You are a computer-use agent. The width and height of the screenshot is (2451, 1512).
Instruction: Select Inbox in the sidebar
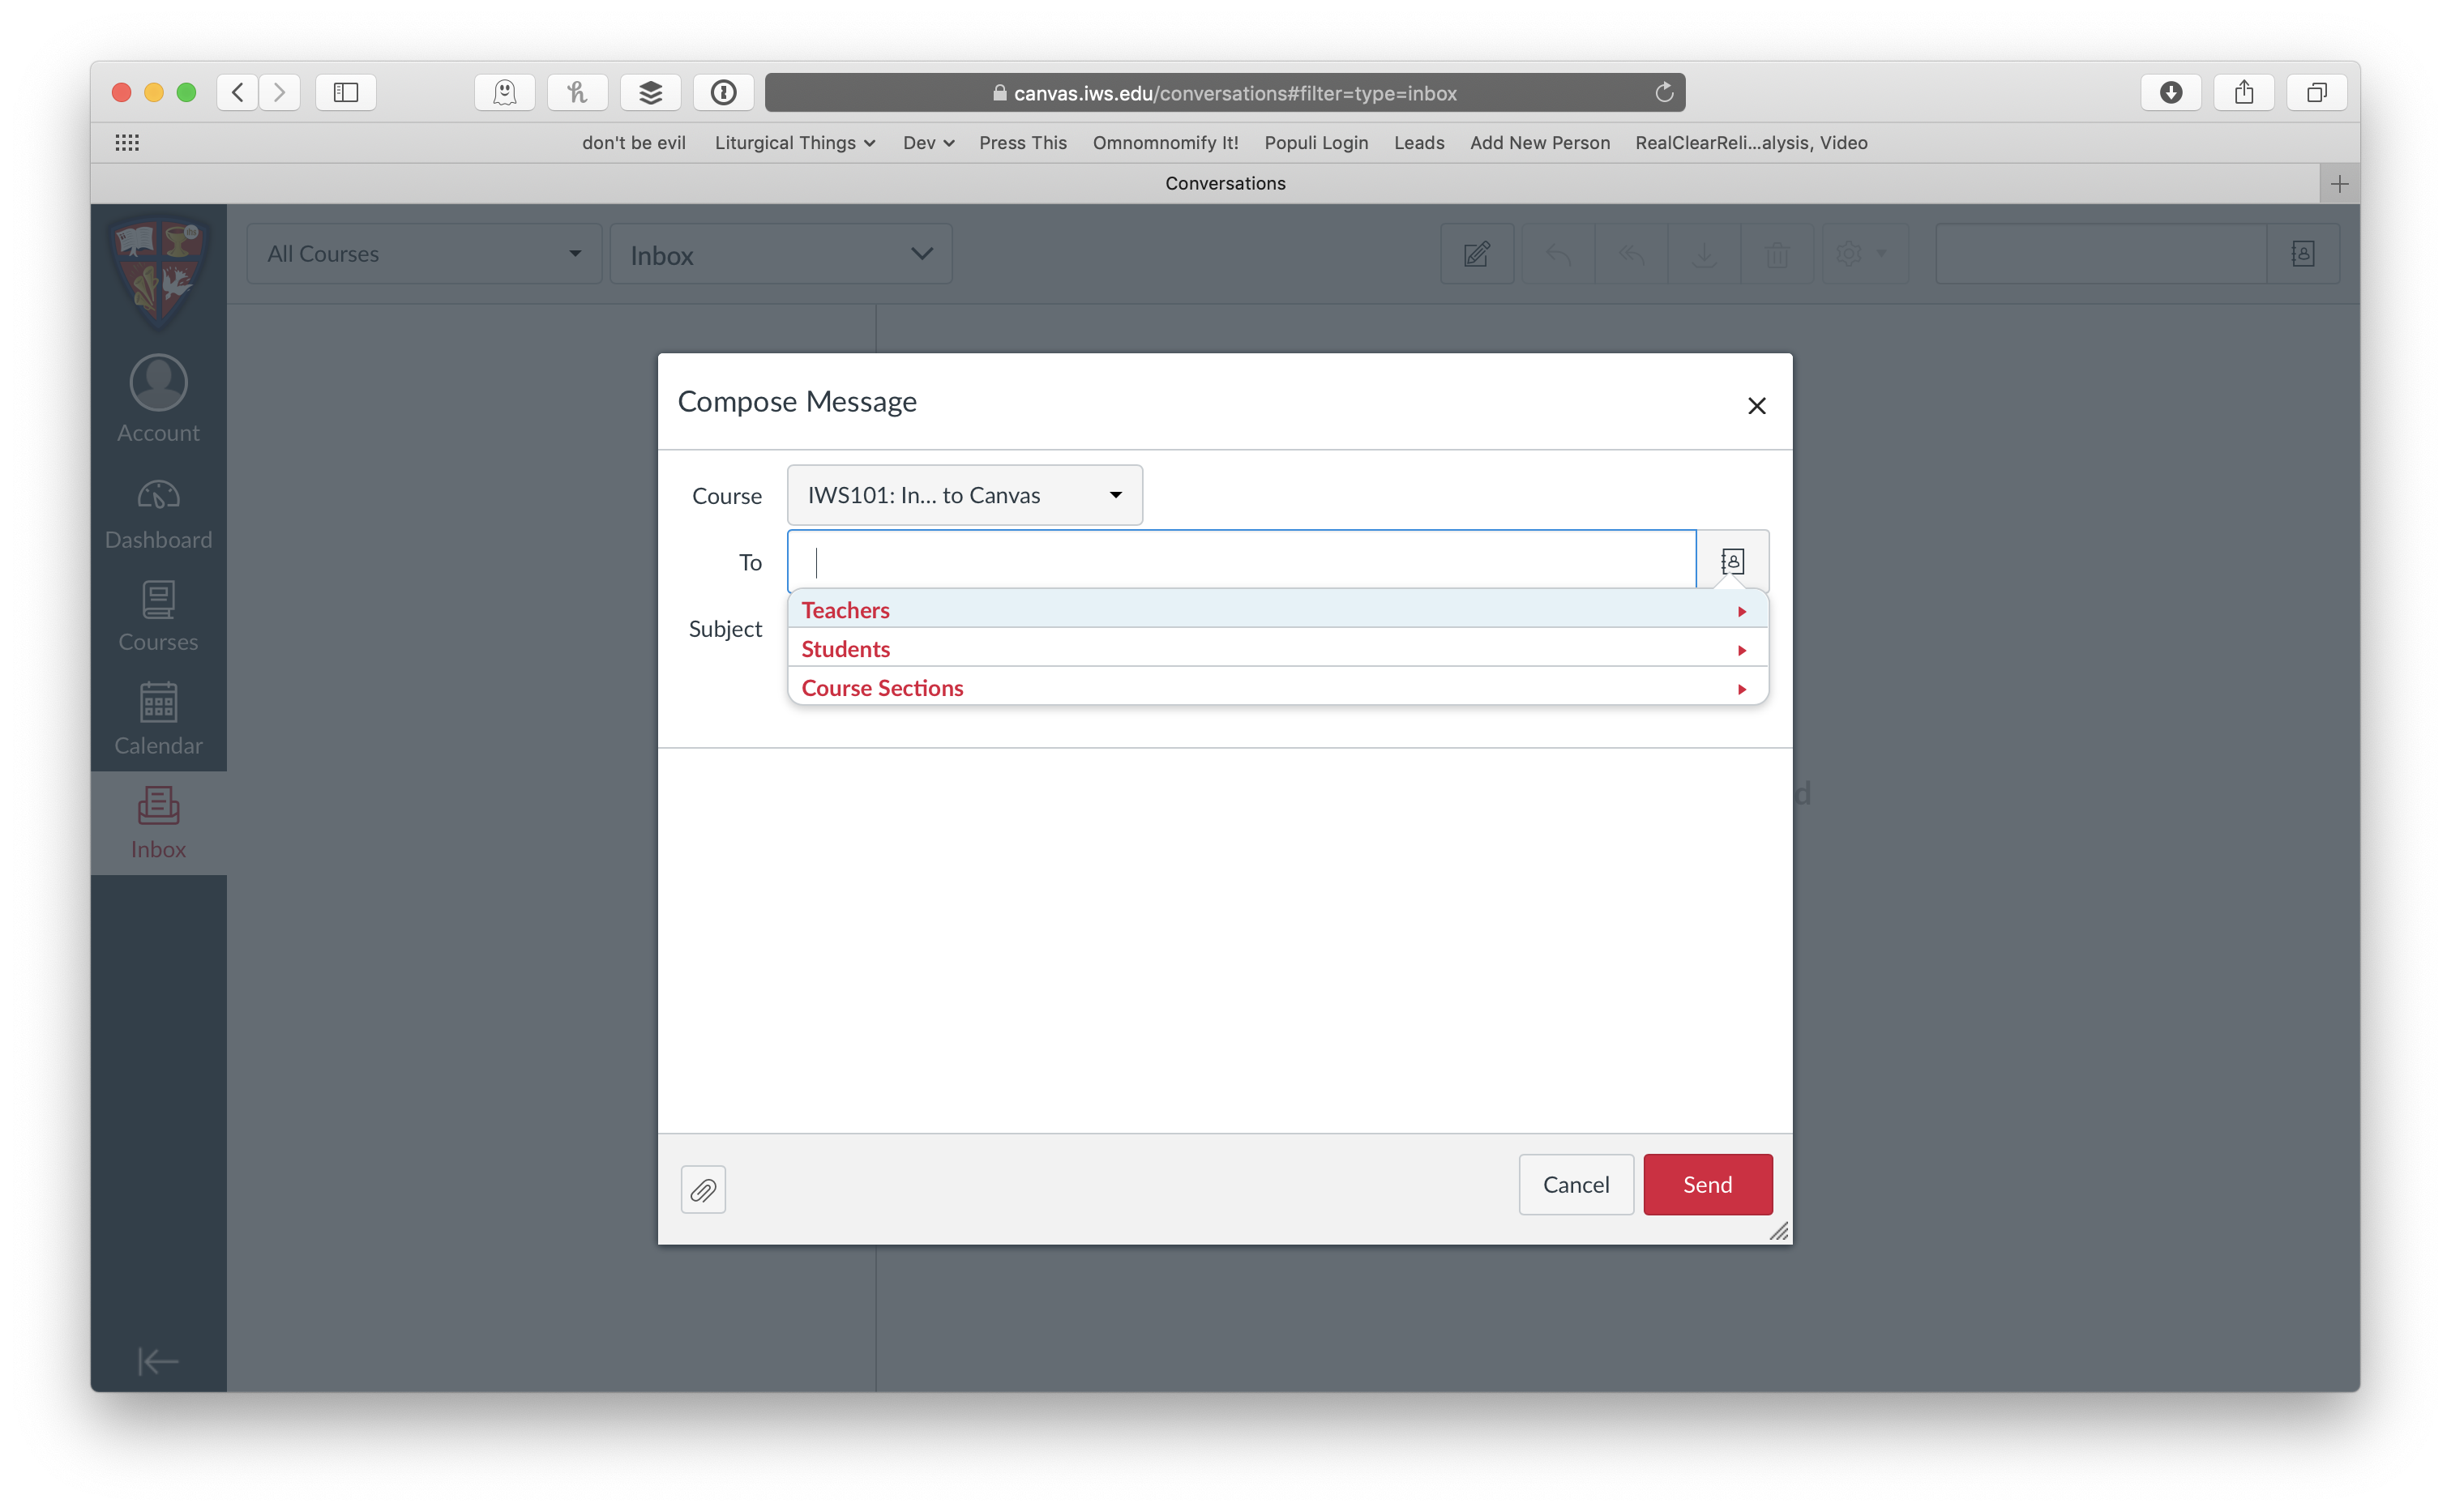pyautogui.click(x=158, y=823)
